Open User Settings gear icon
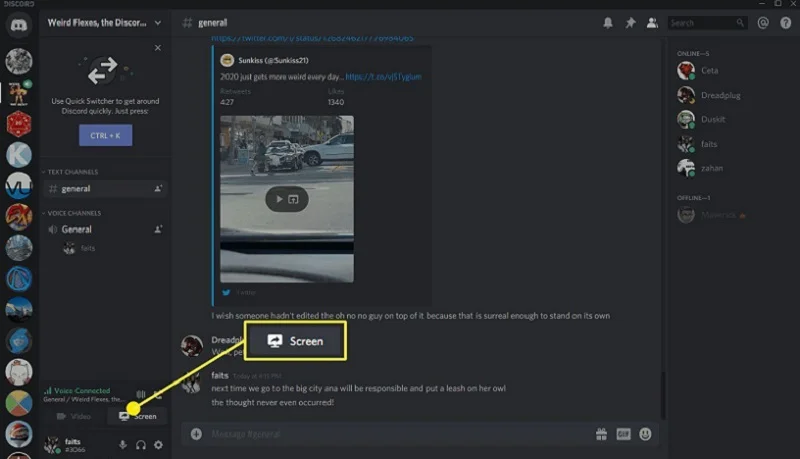 159,445
